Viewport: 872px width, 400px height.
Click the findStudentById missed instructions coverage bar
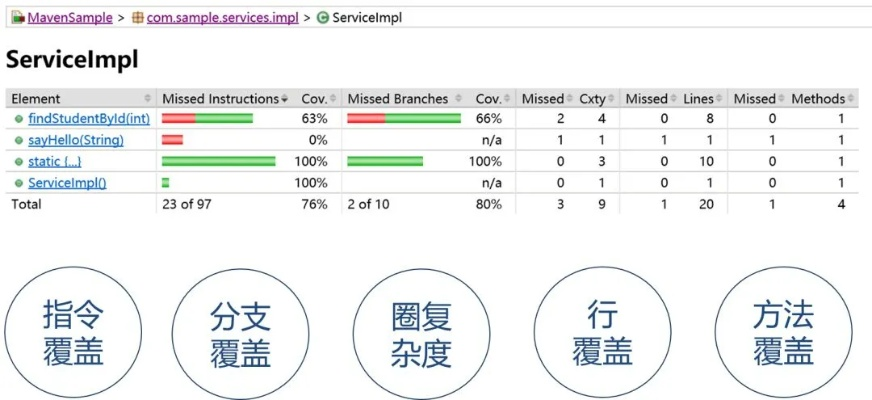coord(208,119)
